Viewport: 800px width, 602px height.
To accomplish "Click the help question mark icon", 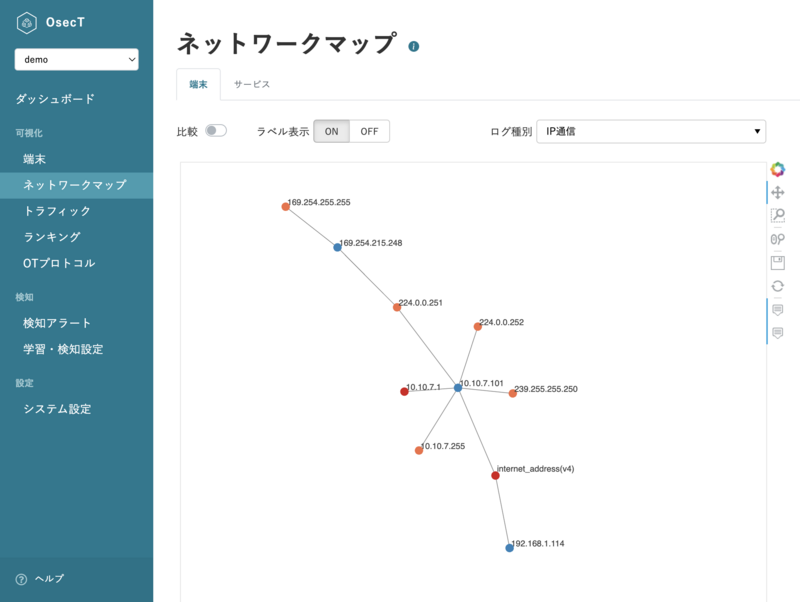I will click(21, 579).
